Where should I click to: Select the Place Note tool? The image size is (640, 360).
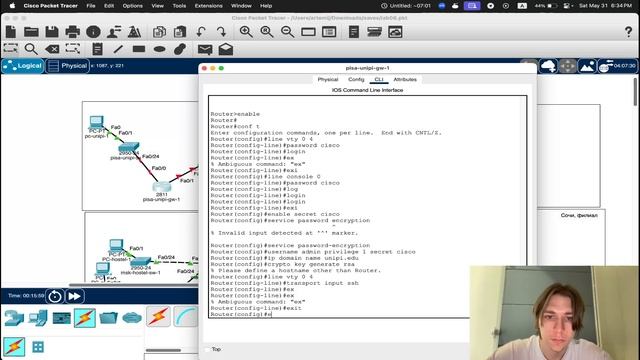pyautogui.click(x=97, y=49)
